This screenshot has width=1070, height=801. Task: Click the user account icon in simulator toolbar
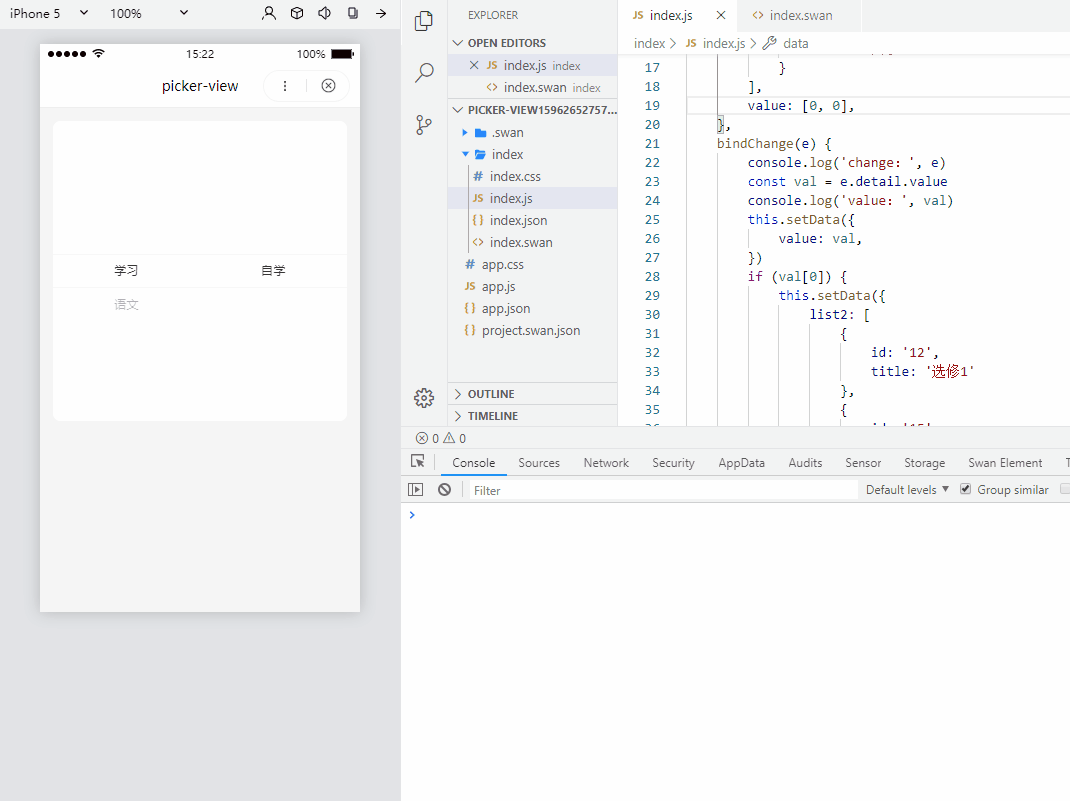pyautogui.click(x=269, y=13)
